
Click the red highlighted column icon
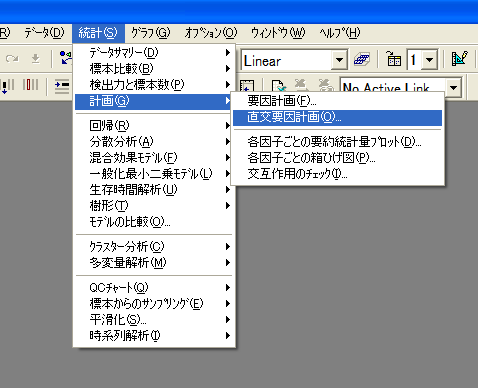(31, 84)
